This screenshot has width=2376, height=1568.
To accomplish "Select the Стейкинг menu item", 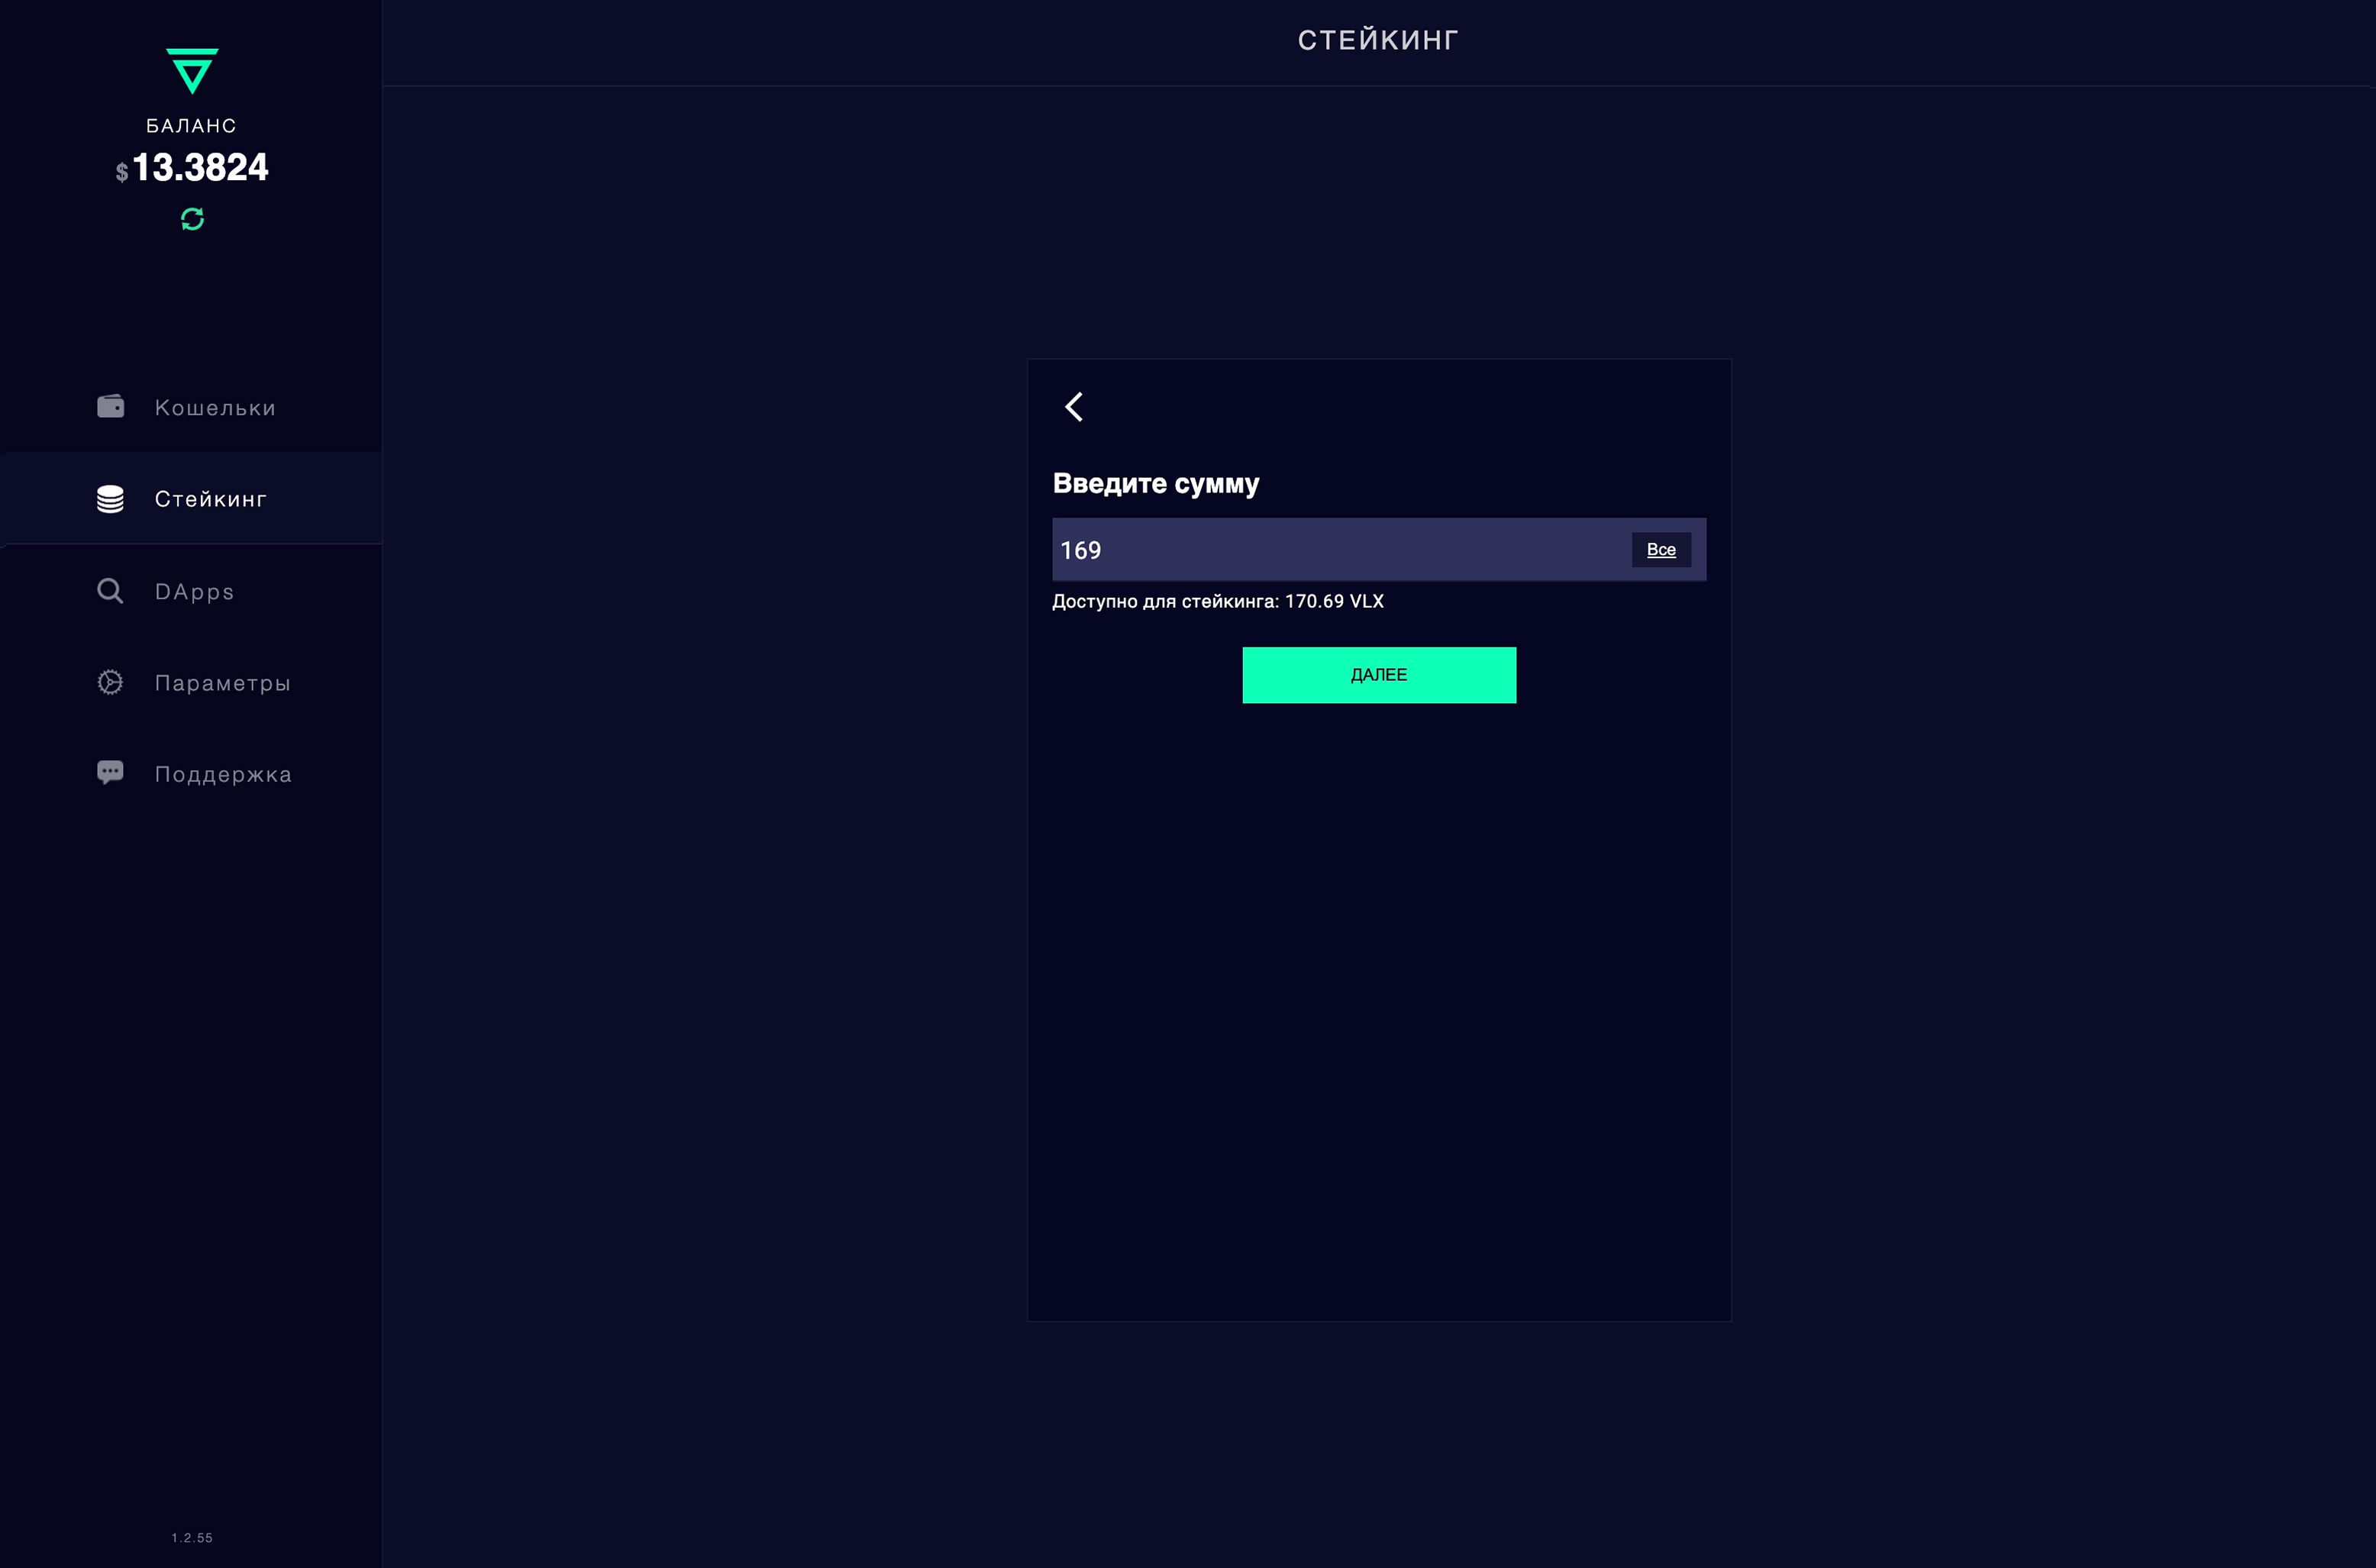I will (191, 498).
